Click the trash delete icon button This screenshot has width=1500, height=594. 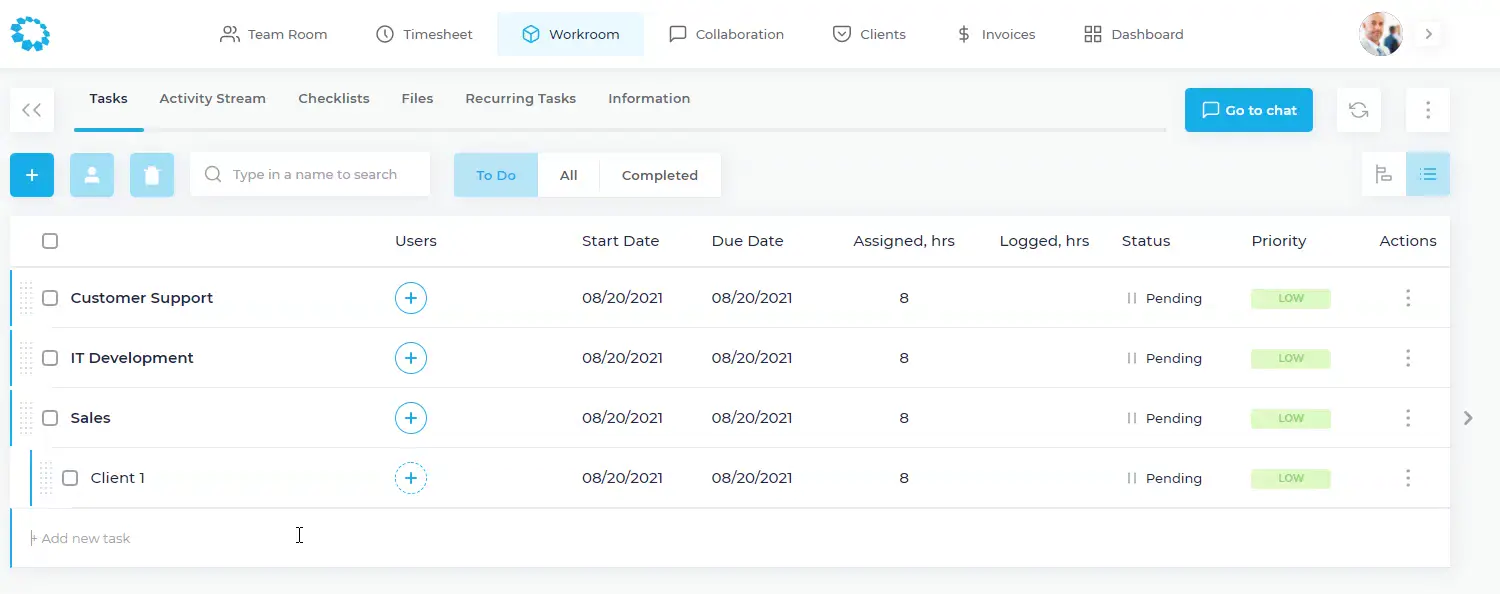pos(152,175)
